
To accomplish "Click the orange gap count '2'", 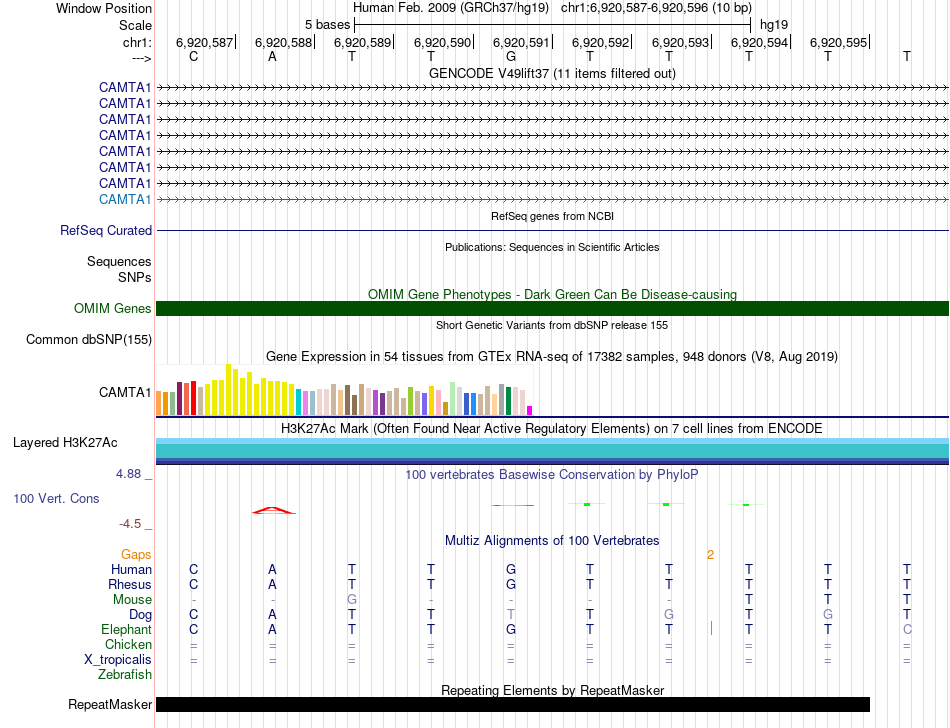I will 710,554.
